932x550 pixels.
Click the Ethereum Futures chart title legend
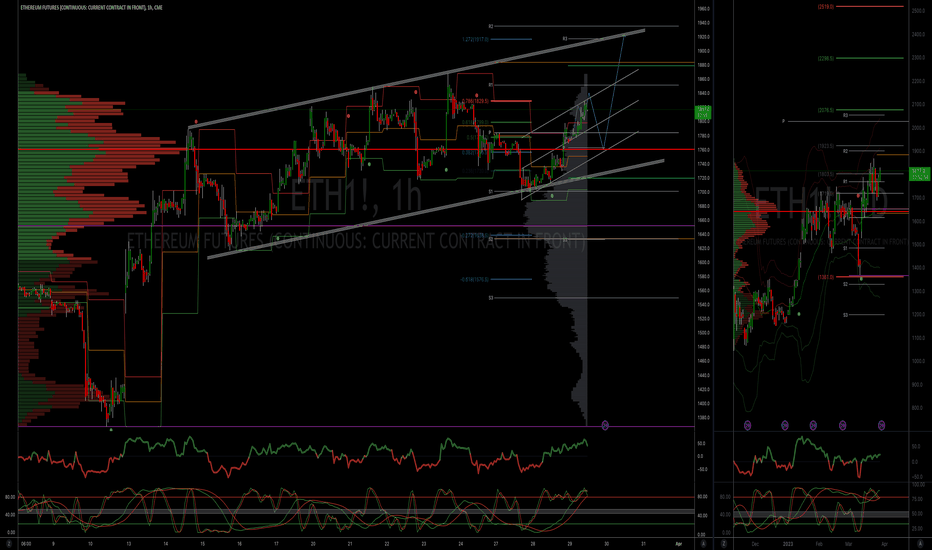92,7
